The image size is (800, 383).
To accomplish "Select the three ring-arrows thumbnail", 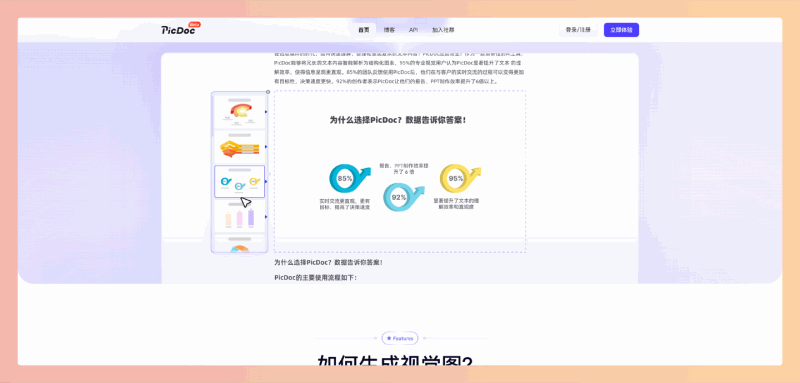I will click(239, 182).
